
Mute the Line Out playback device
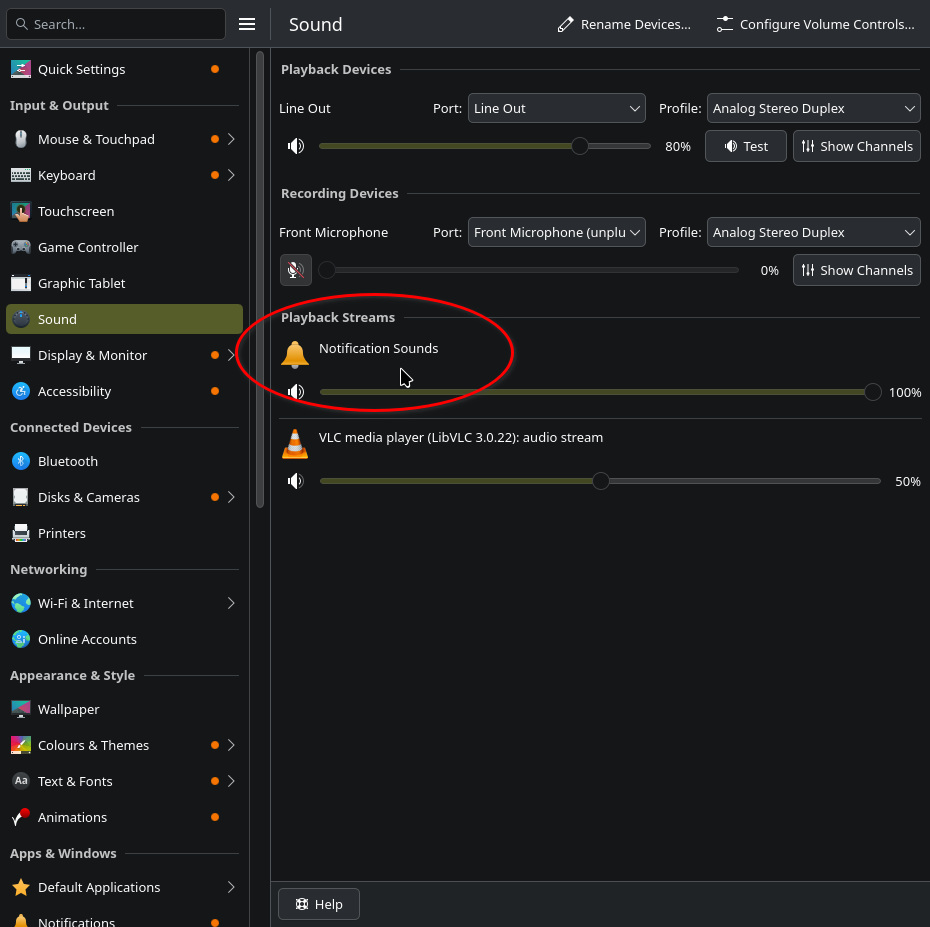[x=295, y=146]
